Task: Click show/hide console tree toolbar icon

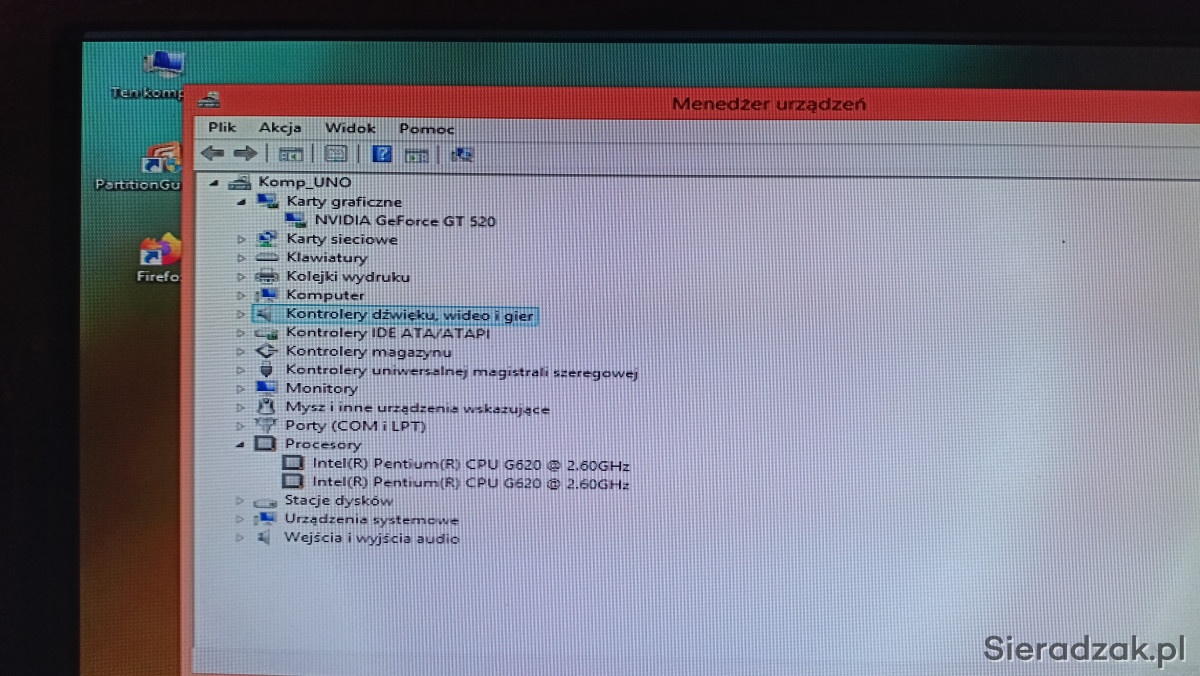Action: 291,154
